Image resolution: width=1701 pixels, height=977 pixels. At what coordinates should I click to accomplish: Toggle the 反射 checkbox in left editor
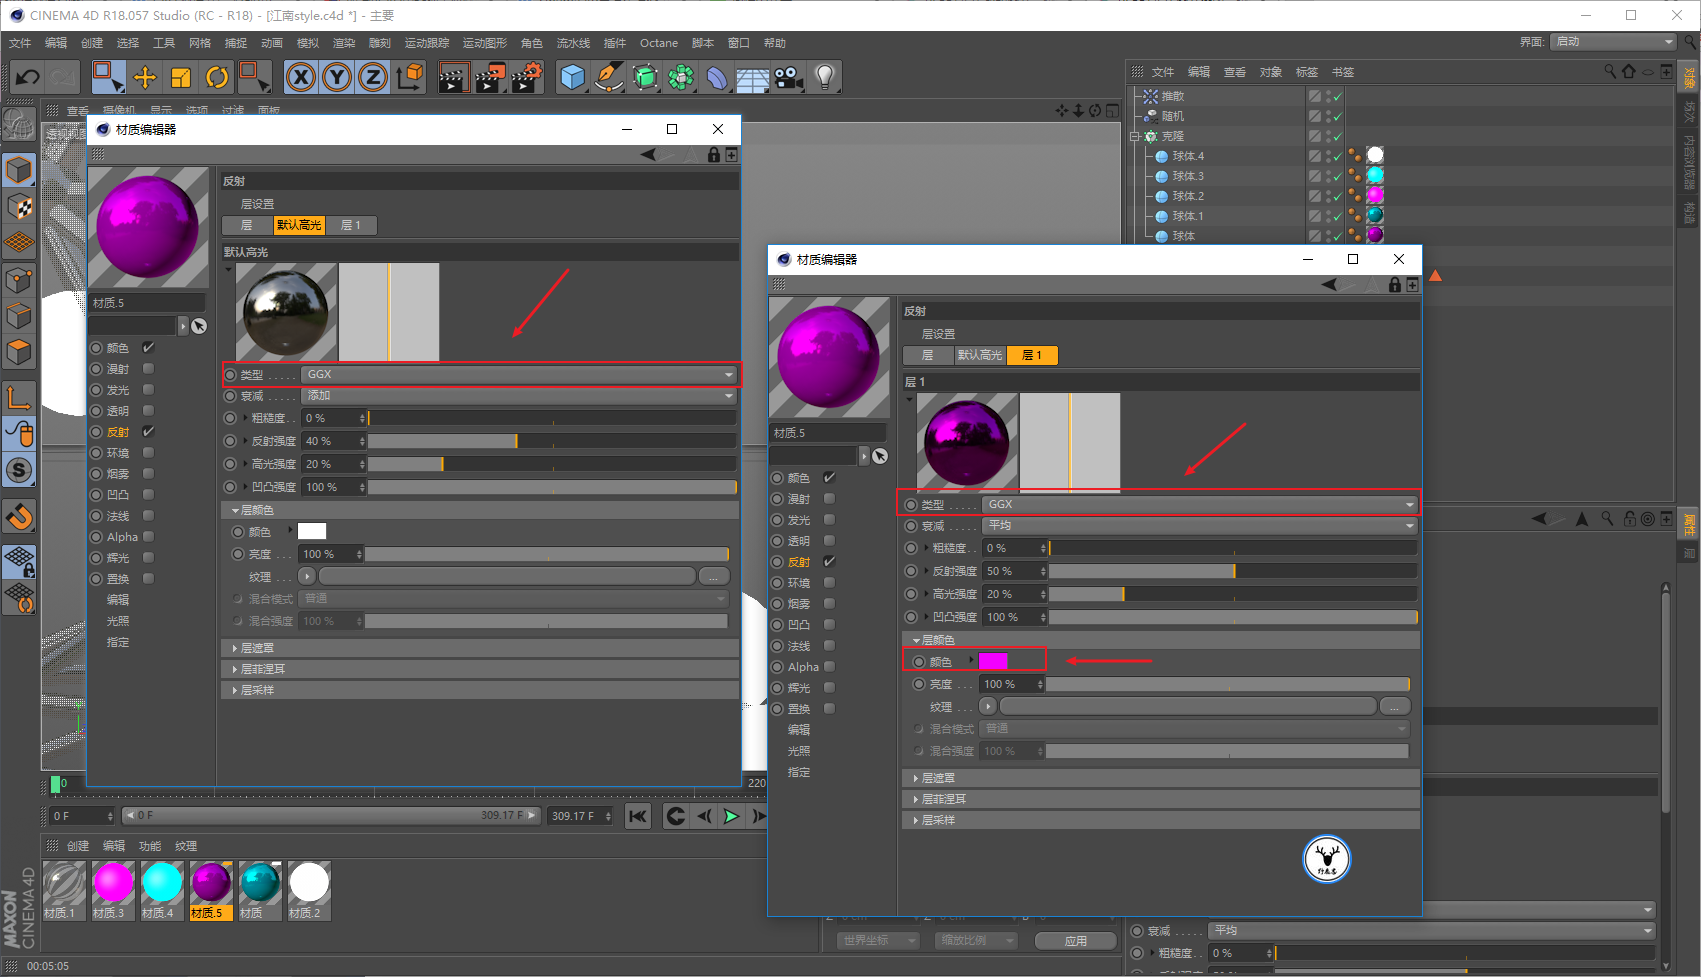pyautogui.click(x=148, y=431)
